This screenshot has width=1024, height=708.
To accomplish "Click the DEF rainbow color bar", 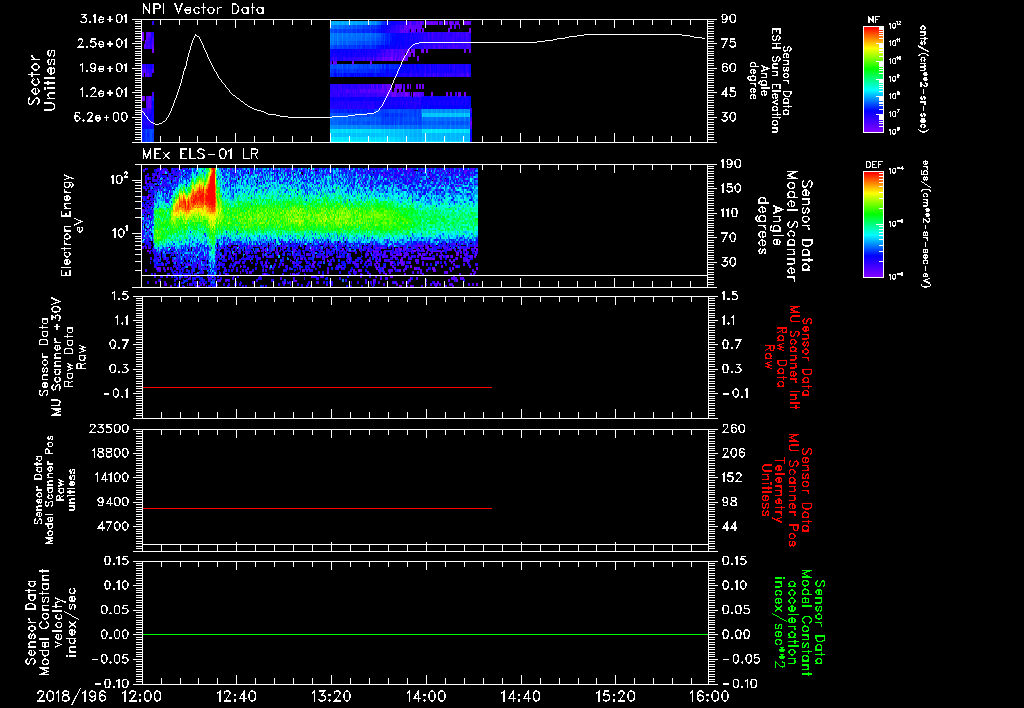I will (874, 224).
